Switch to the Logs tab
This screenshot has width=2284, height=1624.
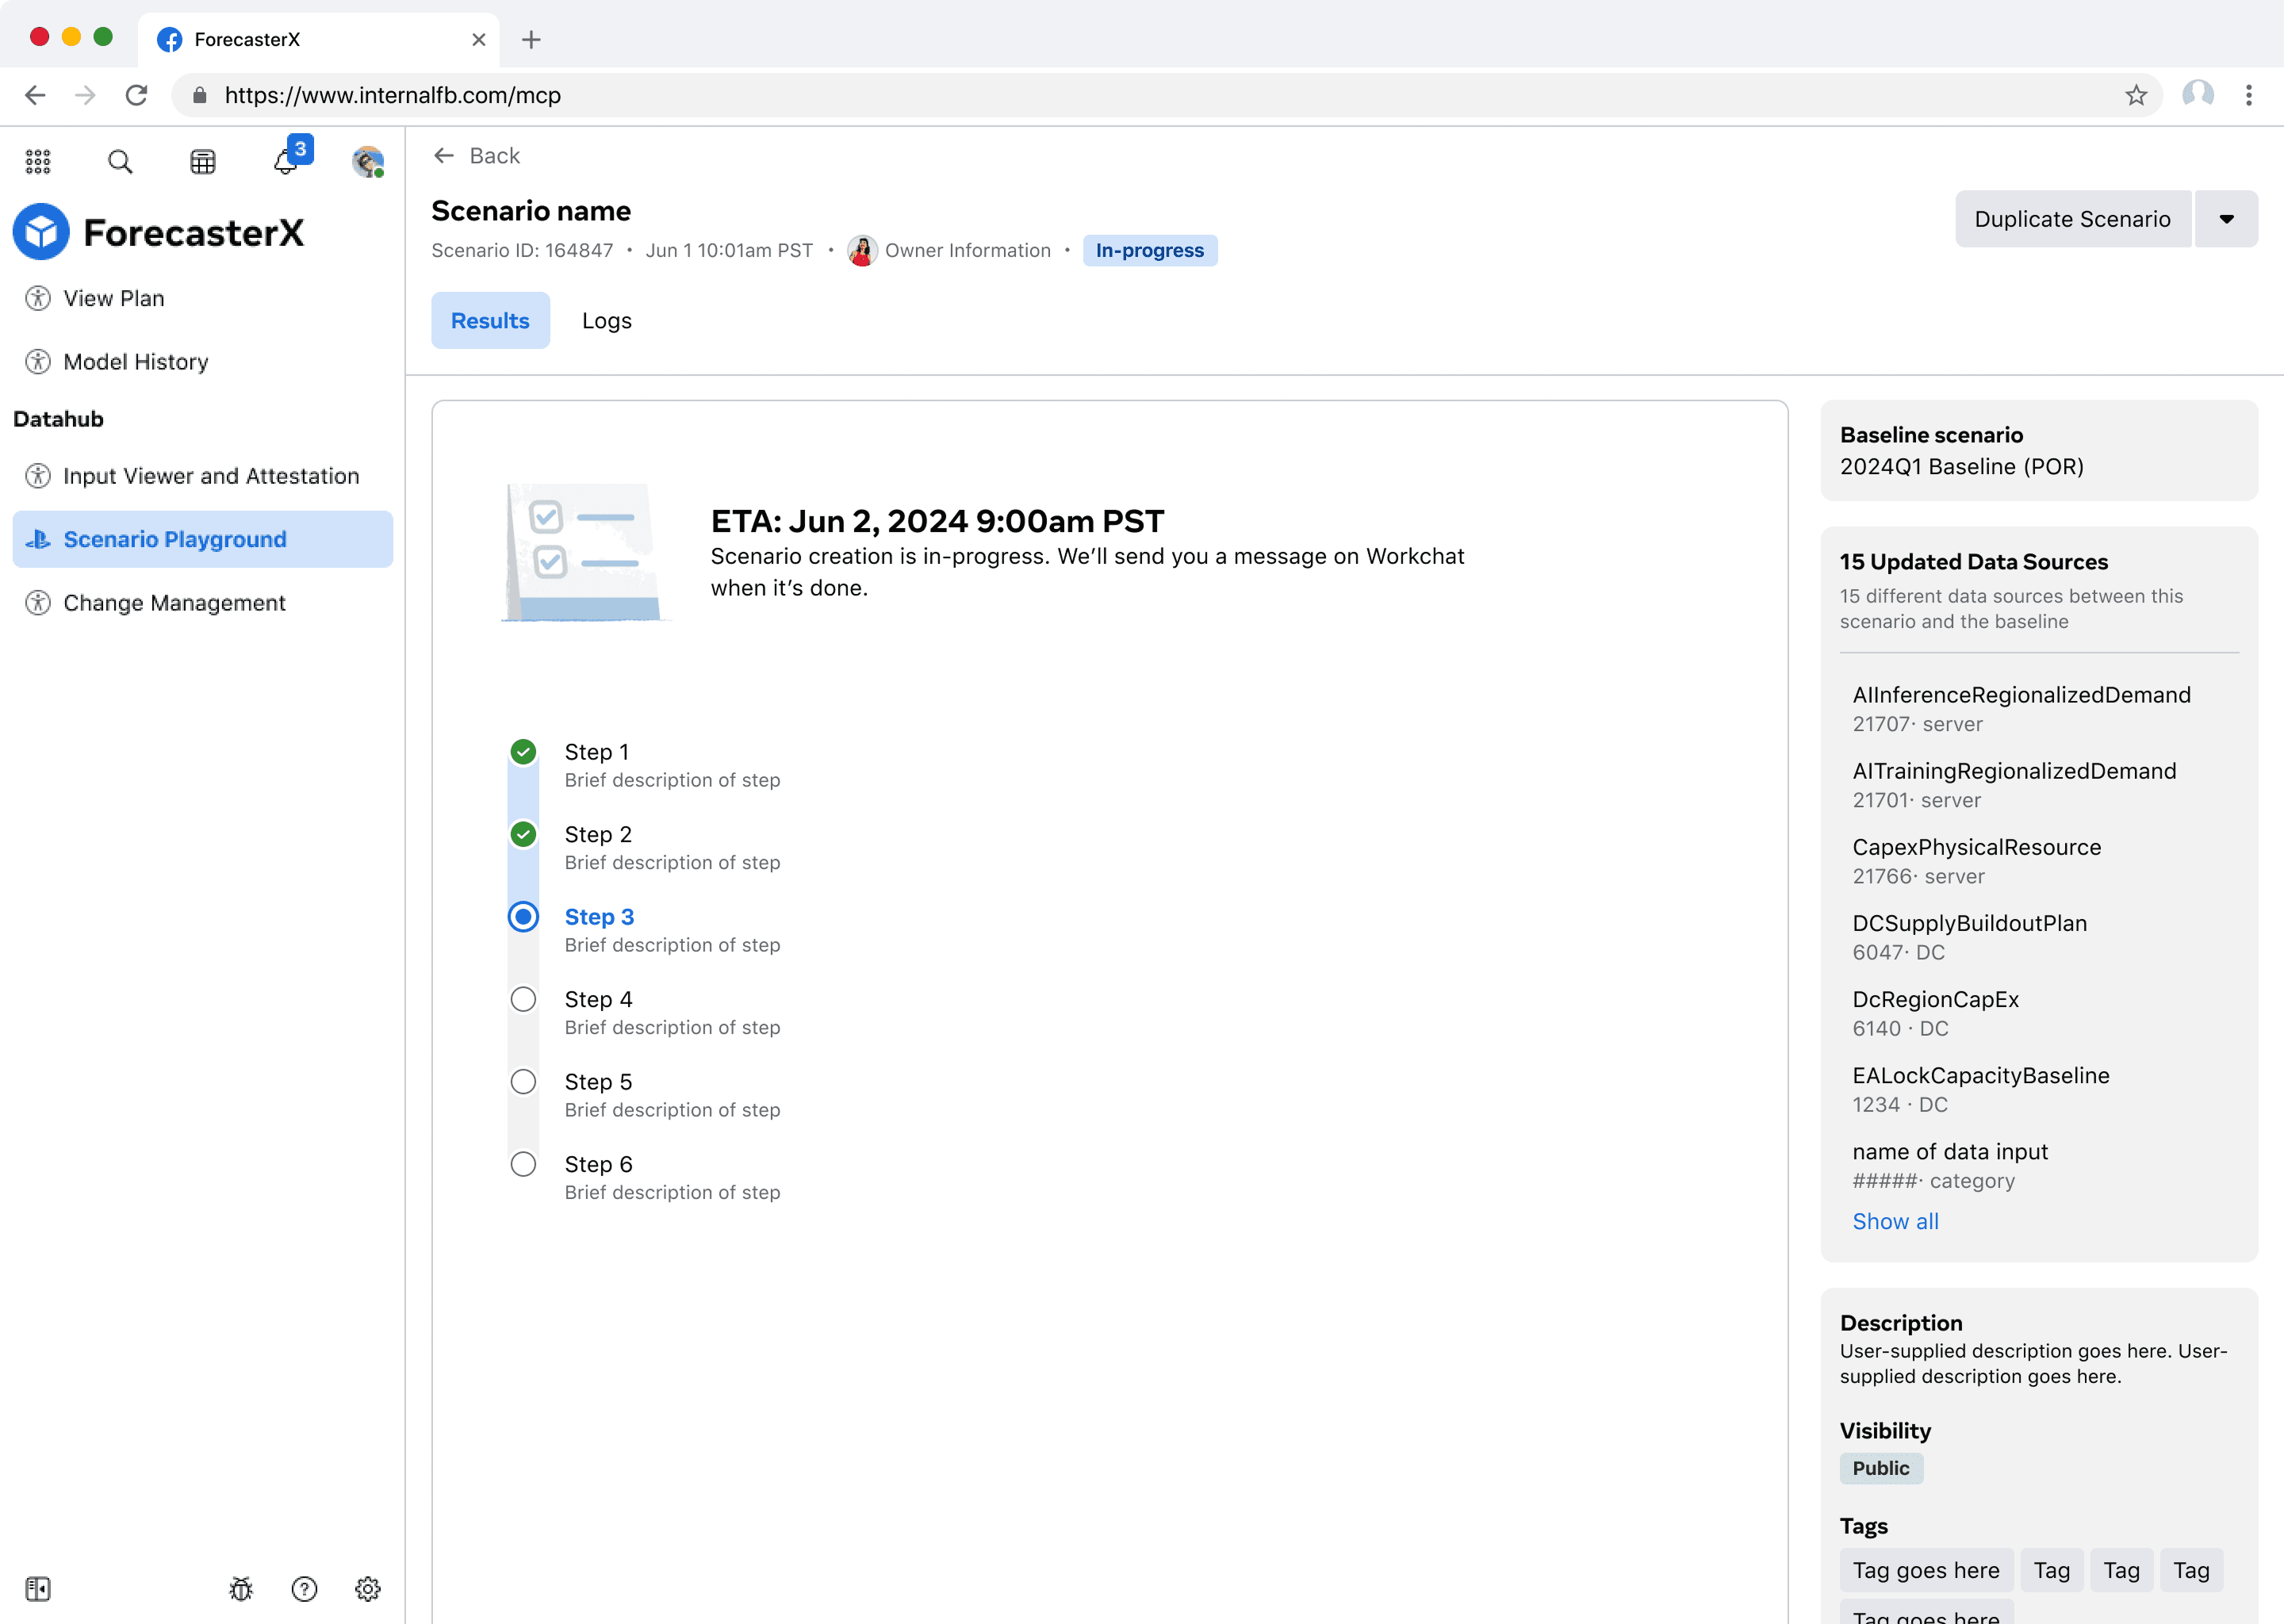(607, 320)
